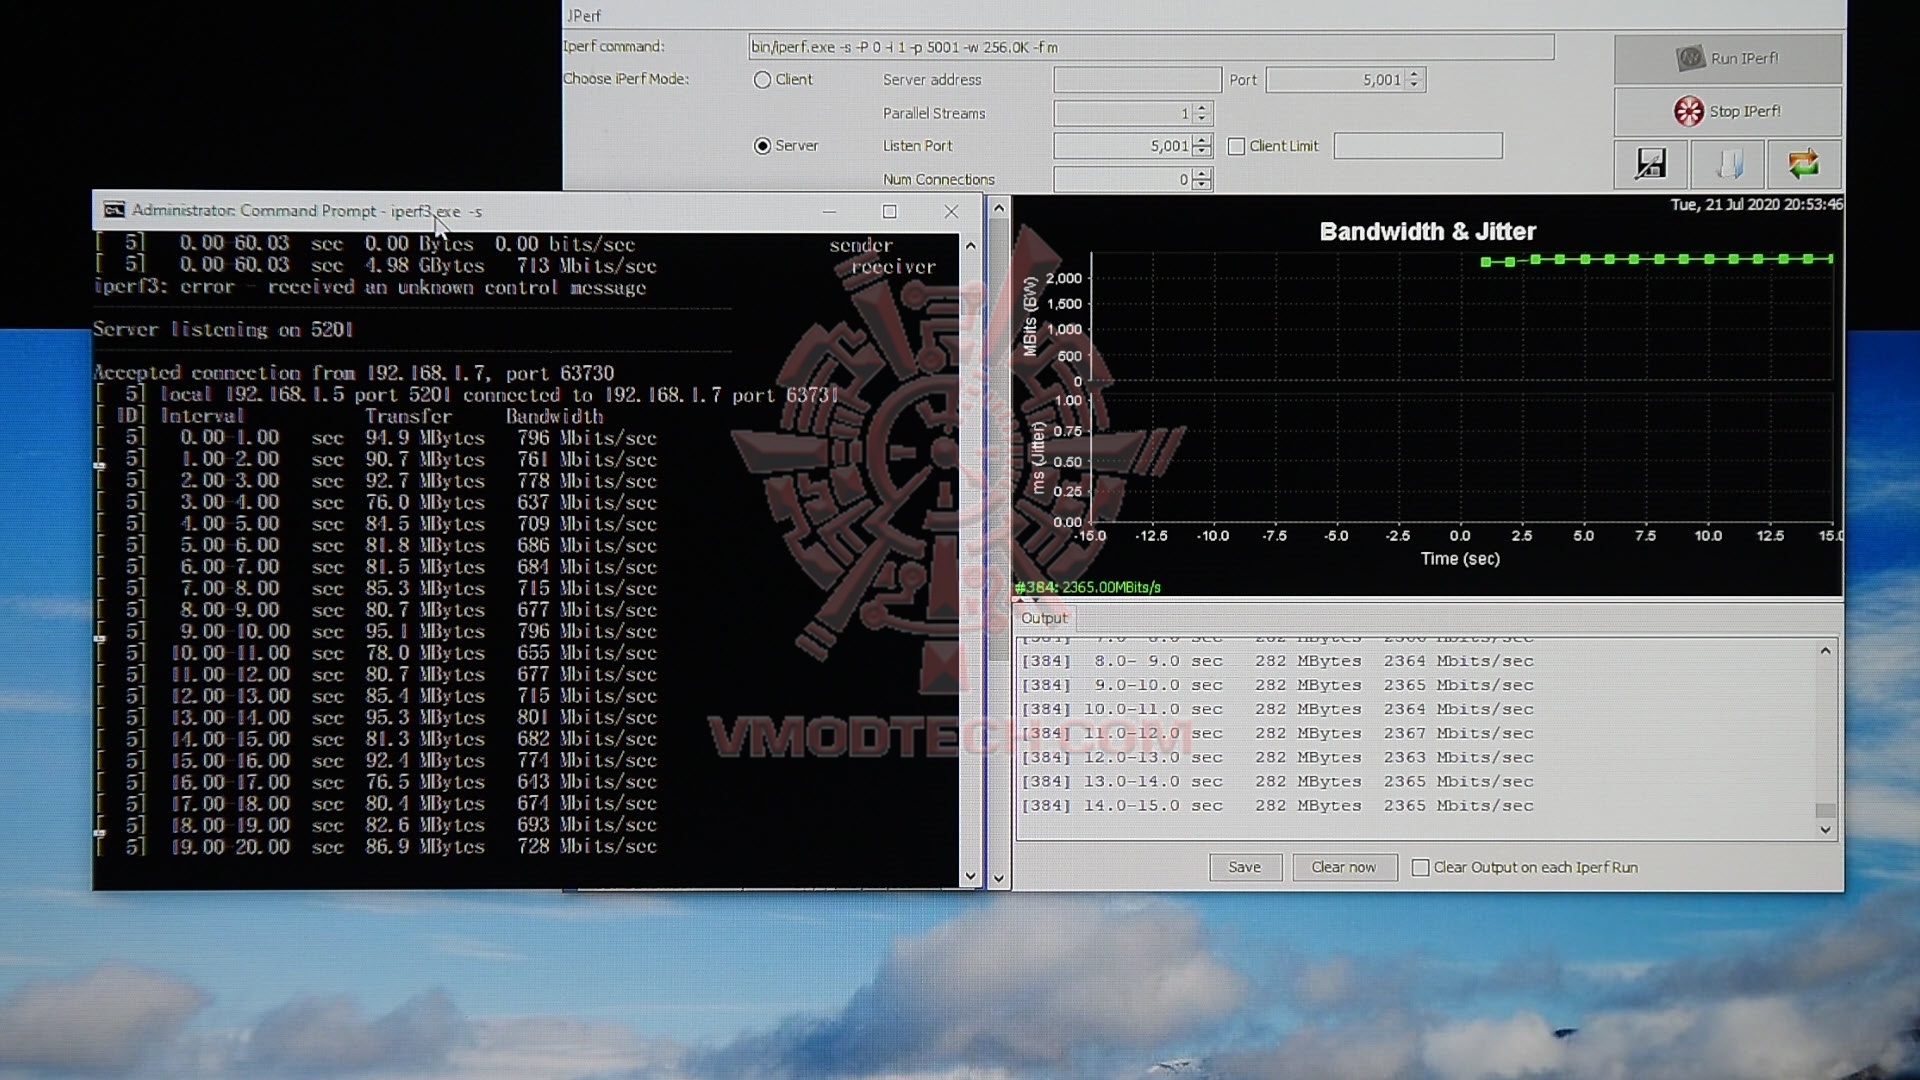Click the Save output button
Image resolution: width=1920 pixels, height=1080 pixels.
coord(1245,867)
